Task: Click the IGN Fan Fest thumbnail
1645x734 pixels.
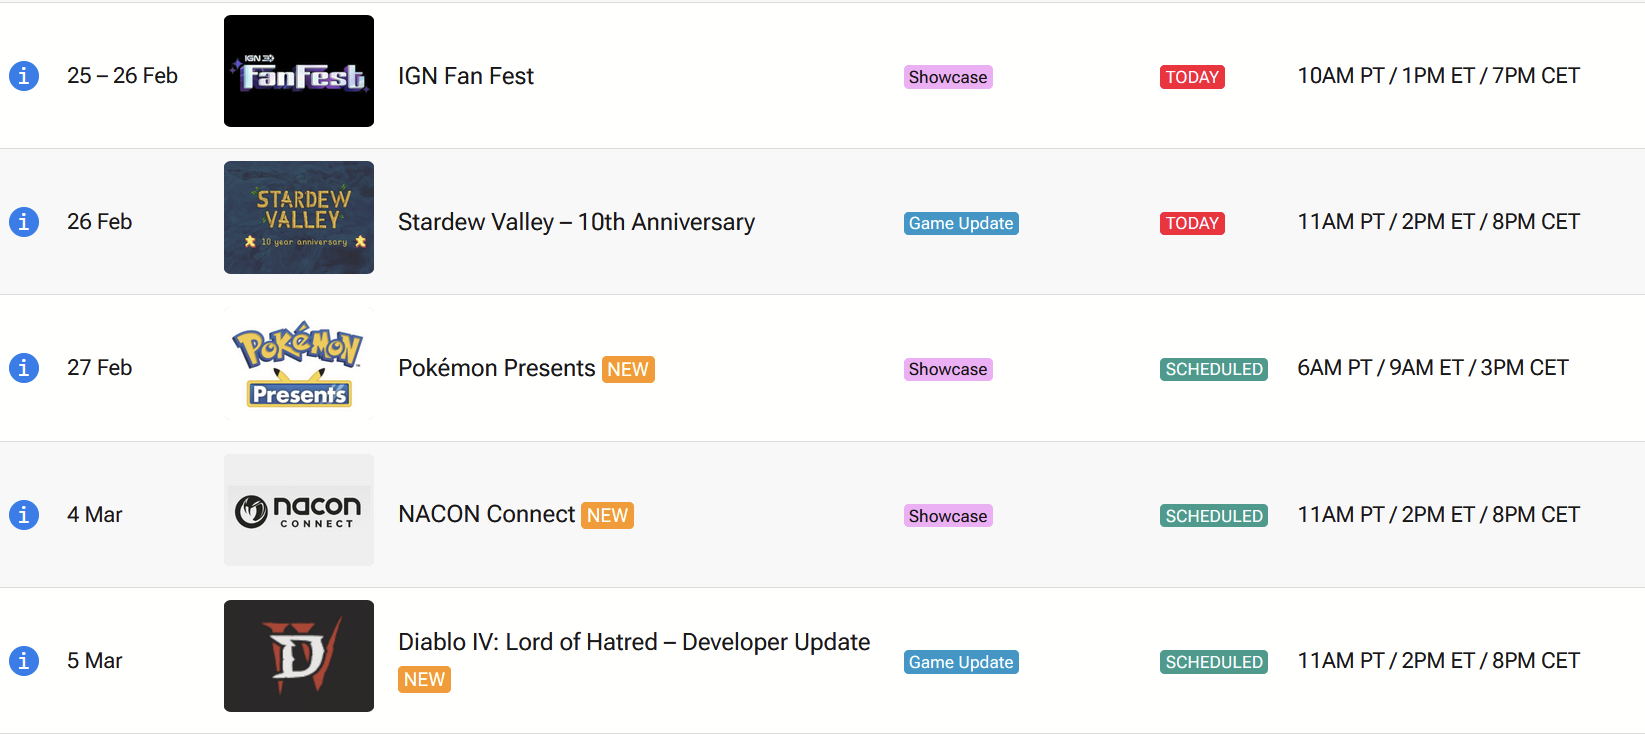Action: click(299, 71)
